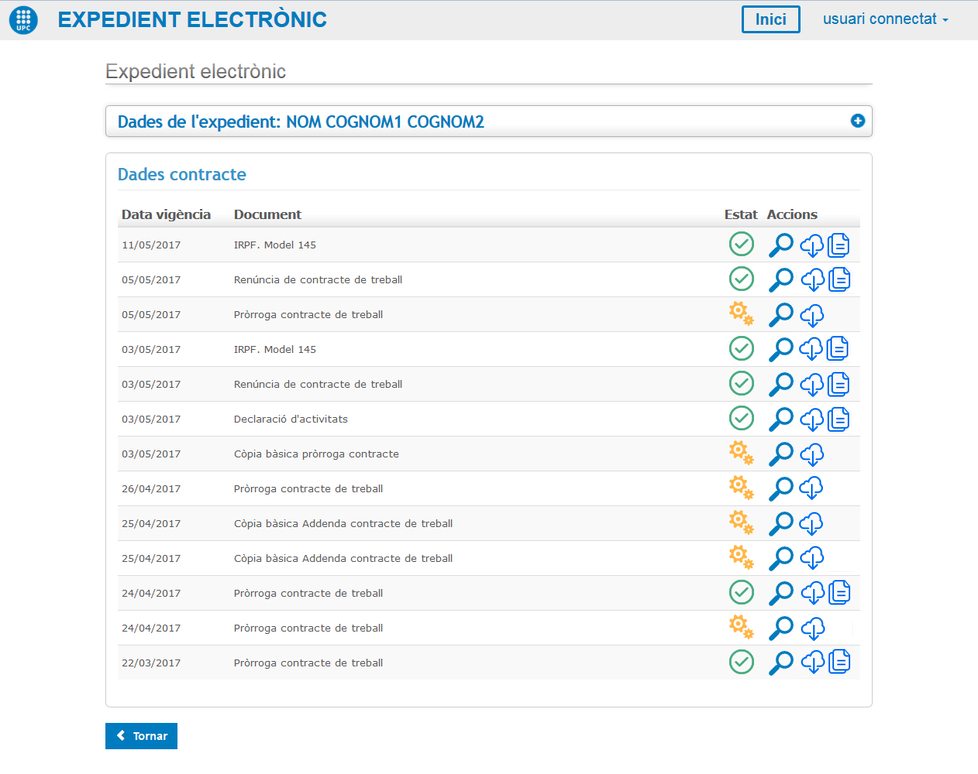Click the document icon for 22/03/2017 Pròrroga contracte
The height and width of the screenshot is (774, 978).
[839, 662]
